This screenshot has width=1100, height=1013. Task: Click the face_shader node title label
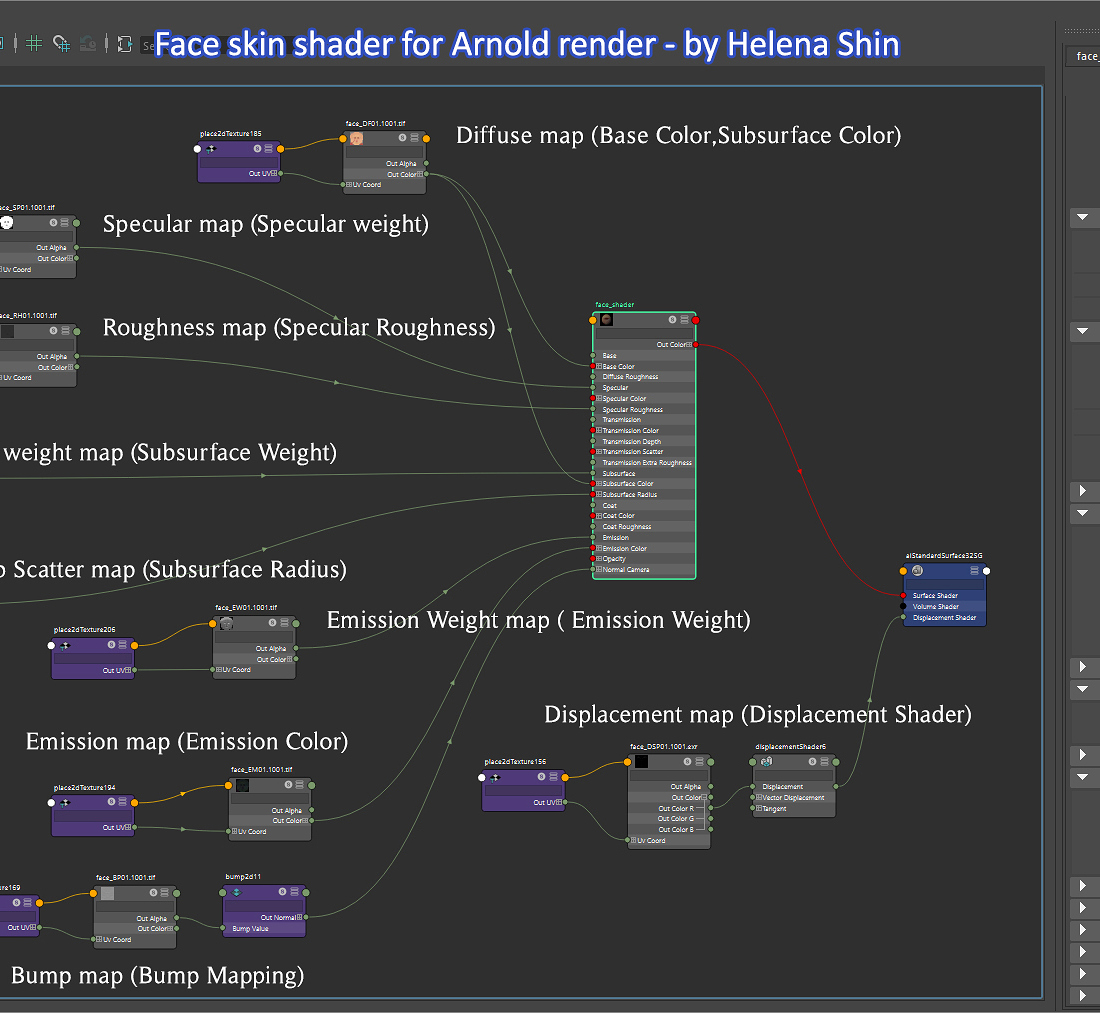coord(615,304)
